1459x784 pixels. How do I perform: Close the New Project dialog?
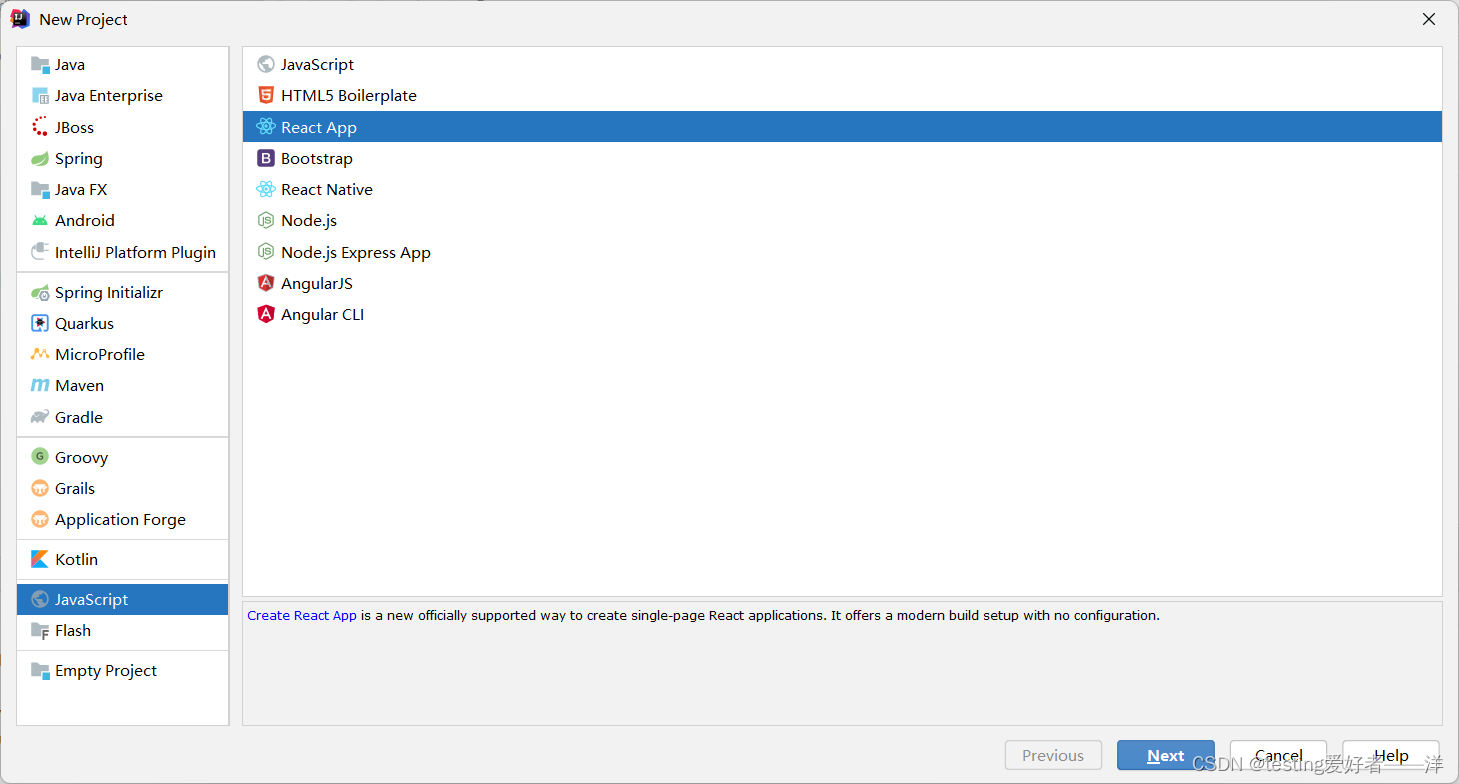1429,19
